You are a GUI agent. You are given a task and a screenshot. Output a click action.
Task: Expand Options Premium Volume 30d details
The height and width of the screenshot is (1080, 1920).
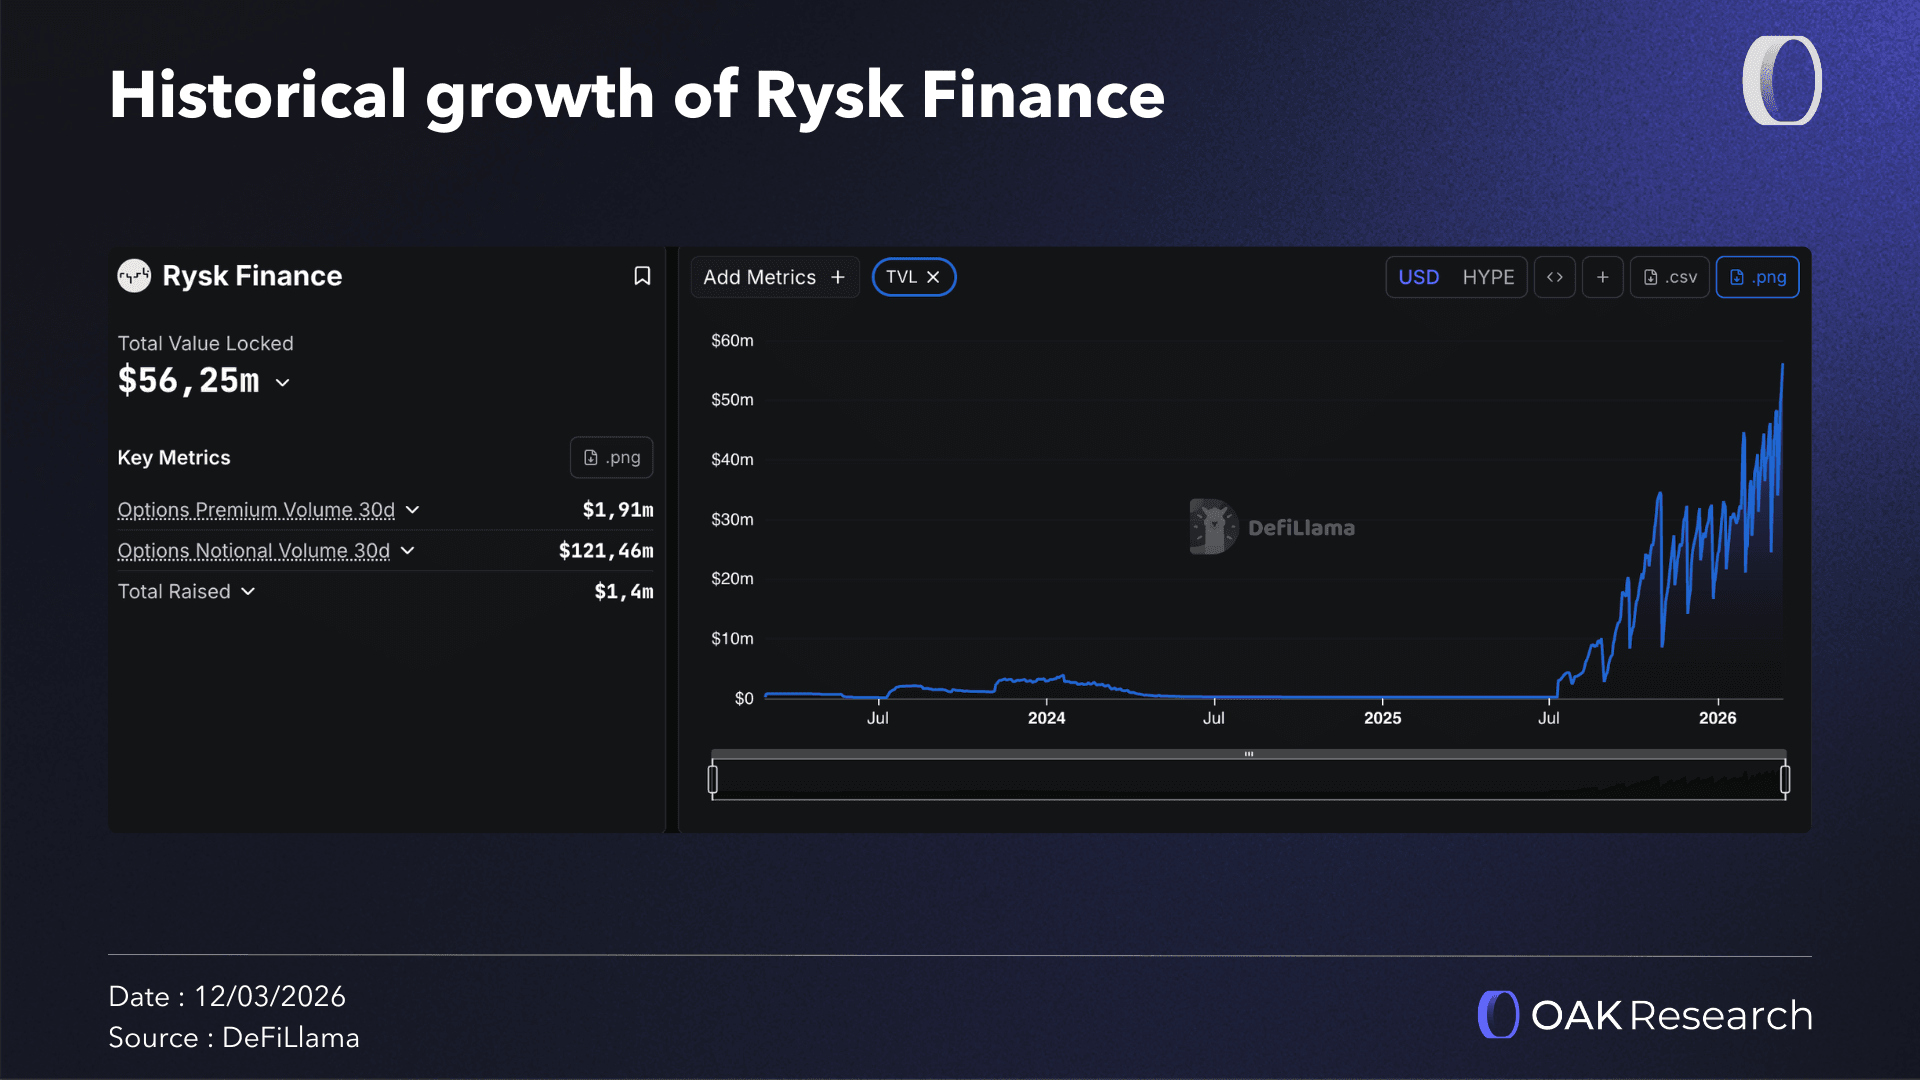click(412, 510)
